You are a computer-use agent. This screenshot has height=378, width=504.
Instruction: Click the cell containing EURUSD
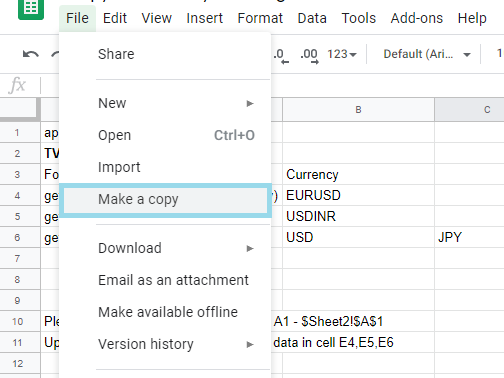[358, 195]
